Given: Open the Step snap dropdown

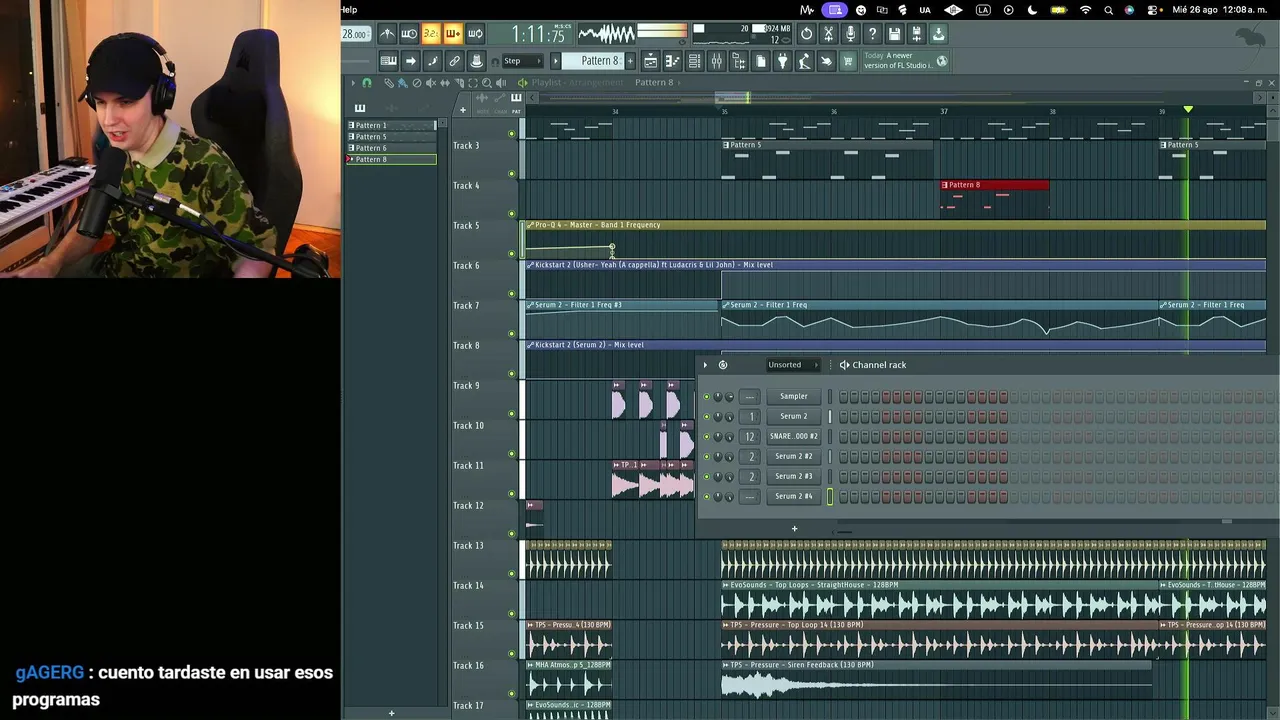Looking at the screenshot, I should coord(522,61).
